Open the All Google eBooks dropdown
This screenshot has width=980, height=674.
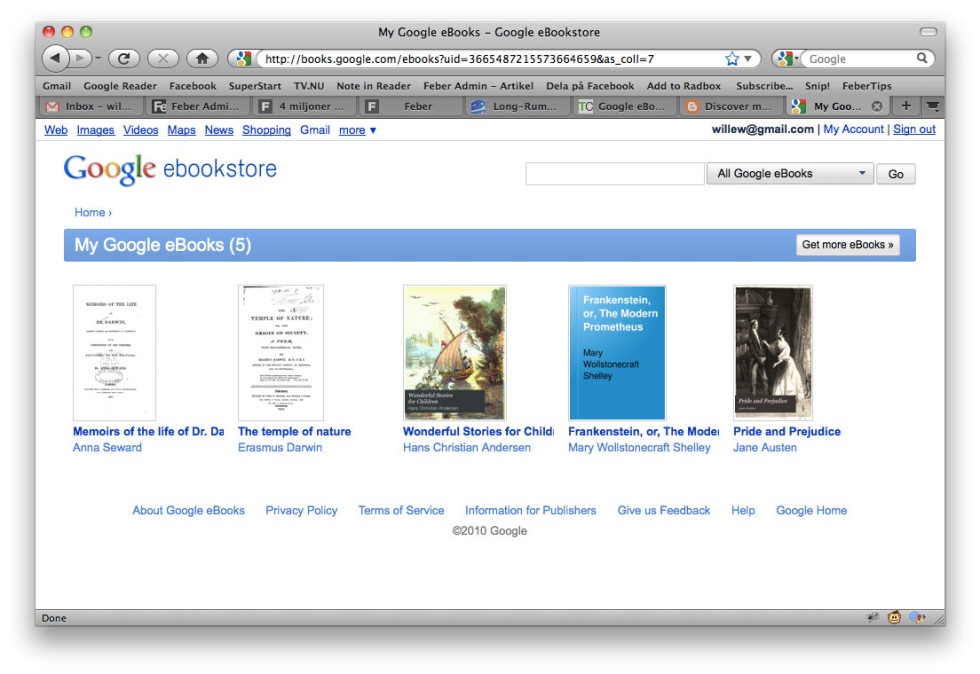pos(790,174)
